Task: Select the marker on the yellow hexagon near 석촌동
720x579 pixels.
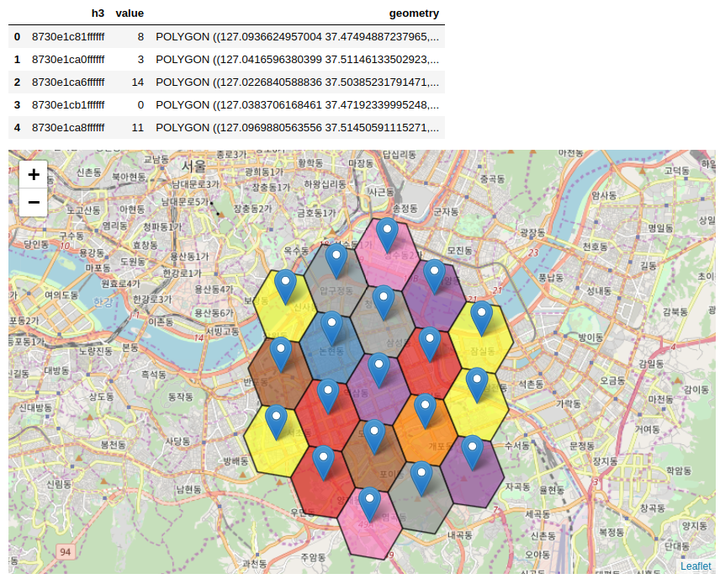Action: [477, 386]
